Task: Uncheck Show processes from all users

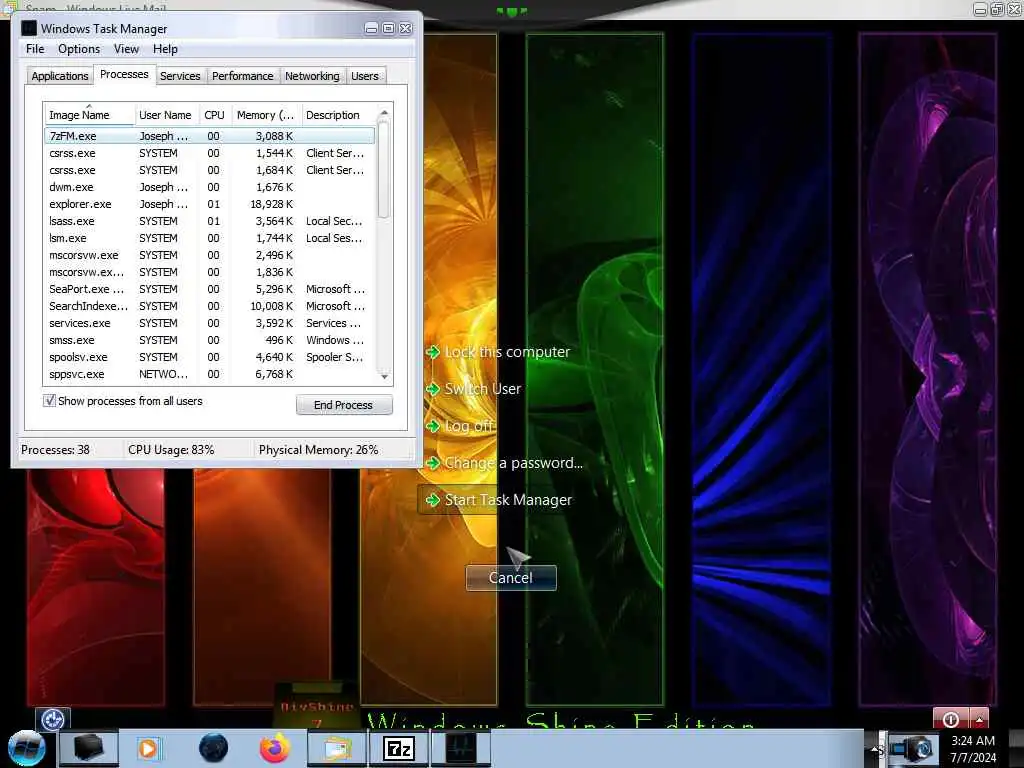Action: (50, 400)
